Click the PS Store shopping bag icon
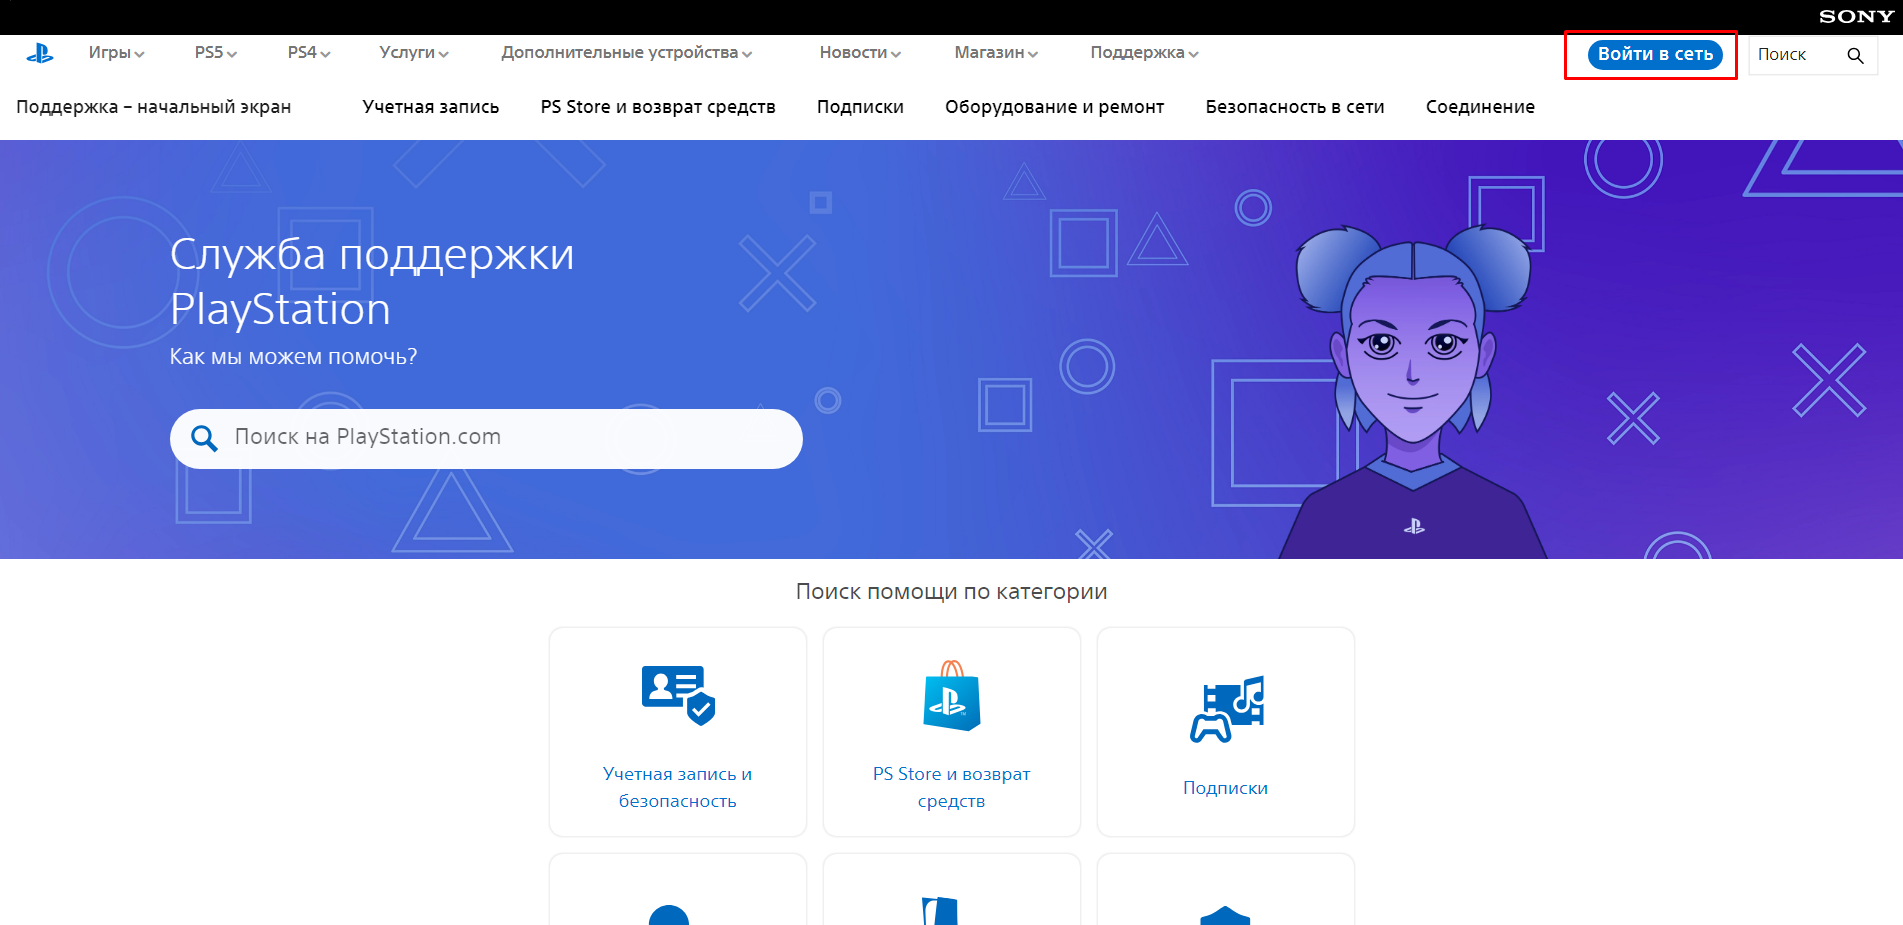The height and width of the screenshot is (925, 1903). (952, 696)
